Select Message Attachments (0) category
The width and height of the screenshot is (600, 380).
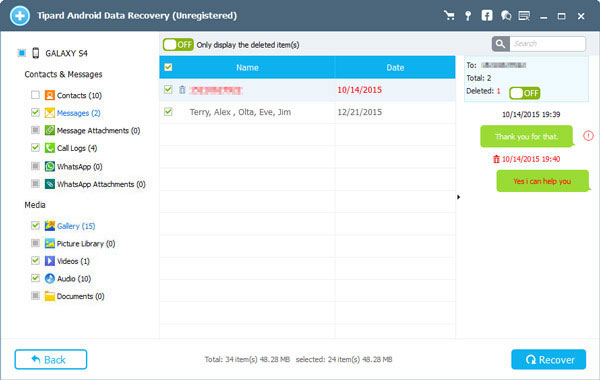pos(98,130)
